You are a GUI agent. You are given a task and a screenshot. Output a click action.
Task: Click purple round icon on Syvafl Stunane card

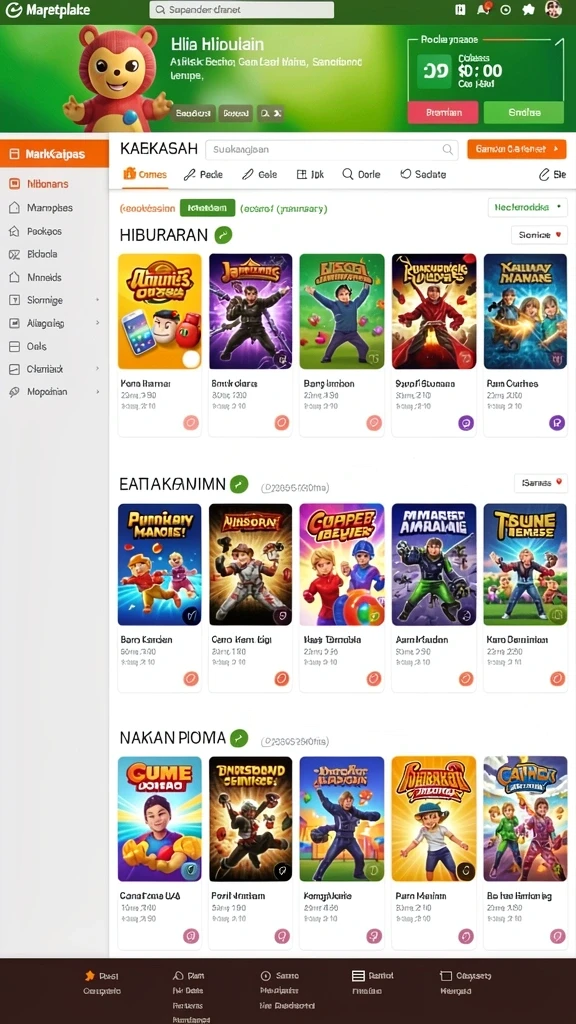pyautogui.click(x=466, y=423)
